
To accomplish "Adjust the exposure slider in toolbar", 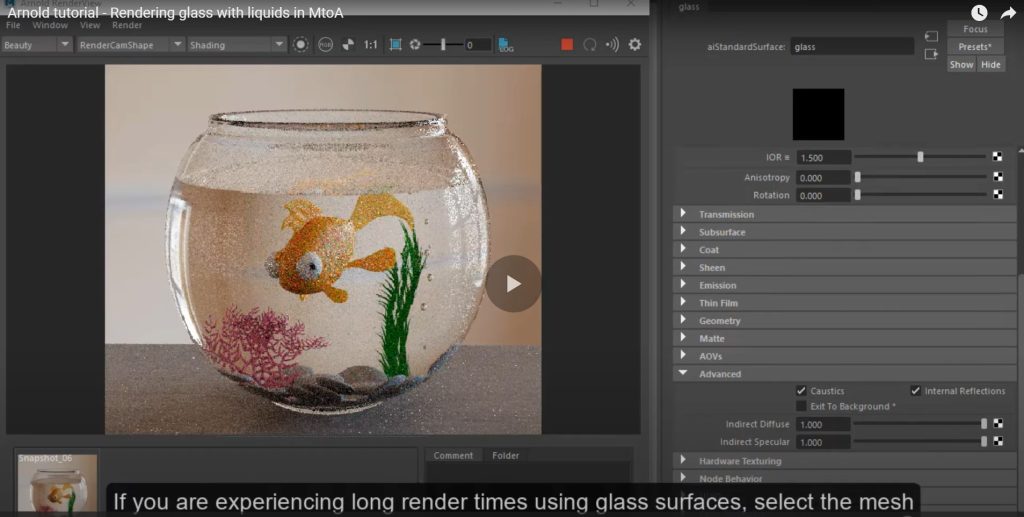I will coord(443,44).
